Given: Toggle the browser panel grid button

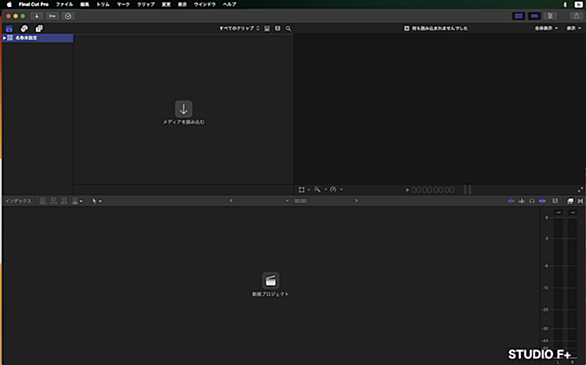Looking at the screenshot, I should (518, 16).
